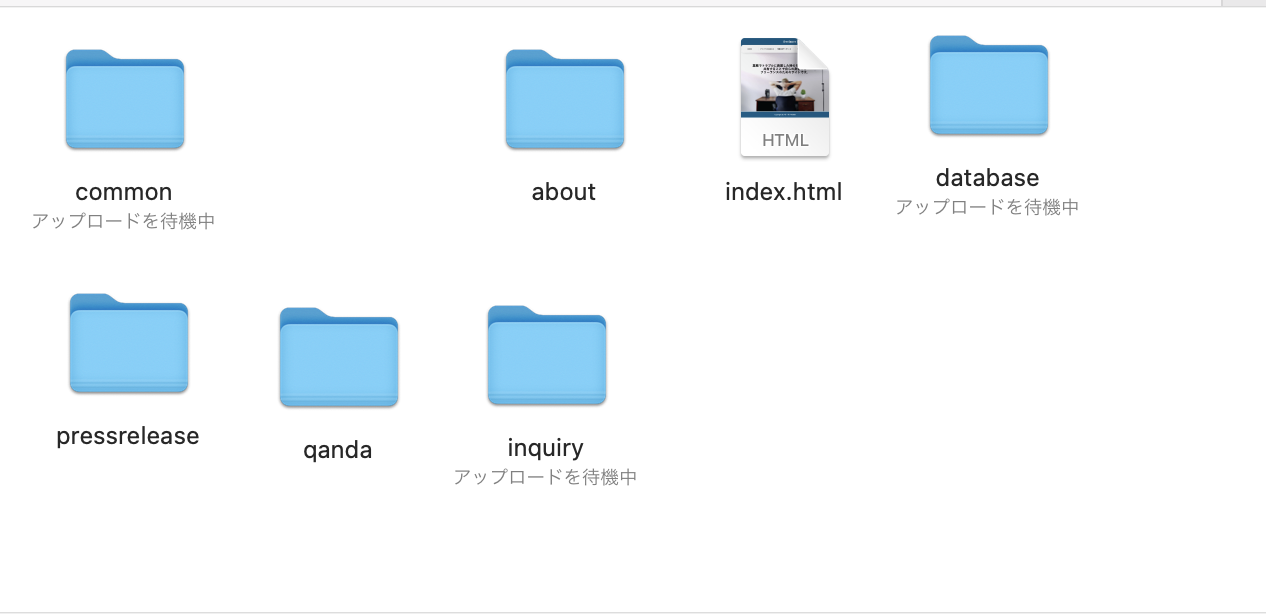This screenshot has width=1266, height=616.
Task: Click the "pressrelease" folder name label
Action: 128,436
